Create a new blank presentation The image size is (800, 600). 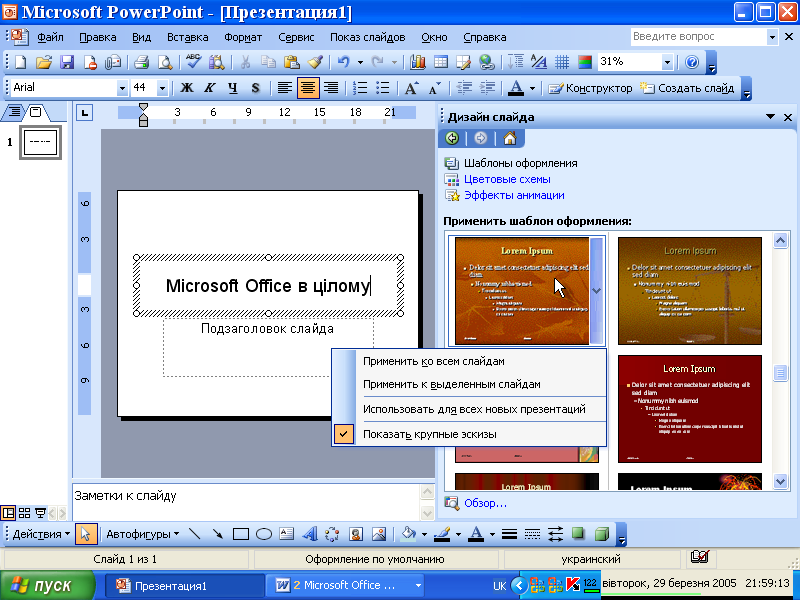coord(20,62)
